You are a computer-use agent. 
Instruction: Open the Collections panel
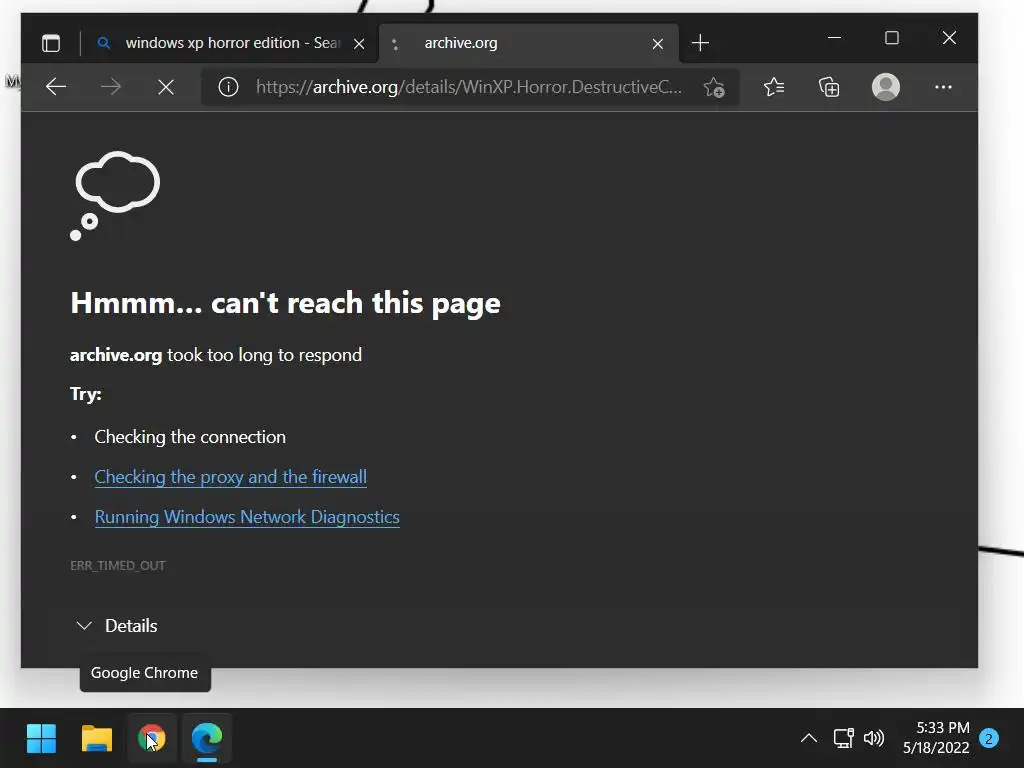(x=829, y=87)
